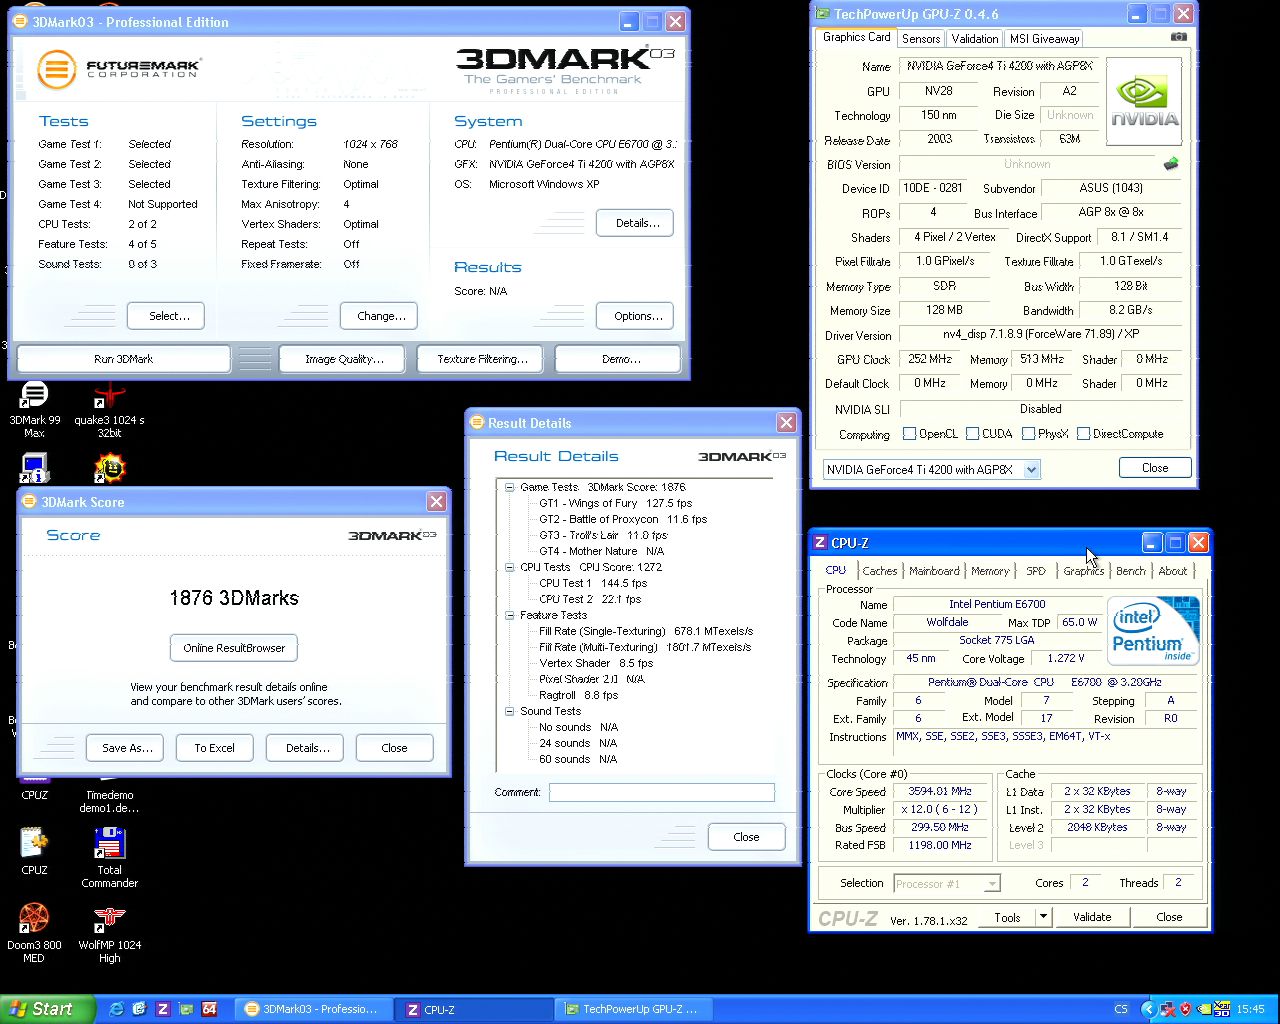
Task: Open the CPUZ notepad file icon on desktop
Action: point(34,851)
